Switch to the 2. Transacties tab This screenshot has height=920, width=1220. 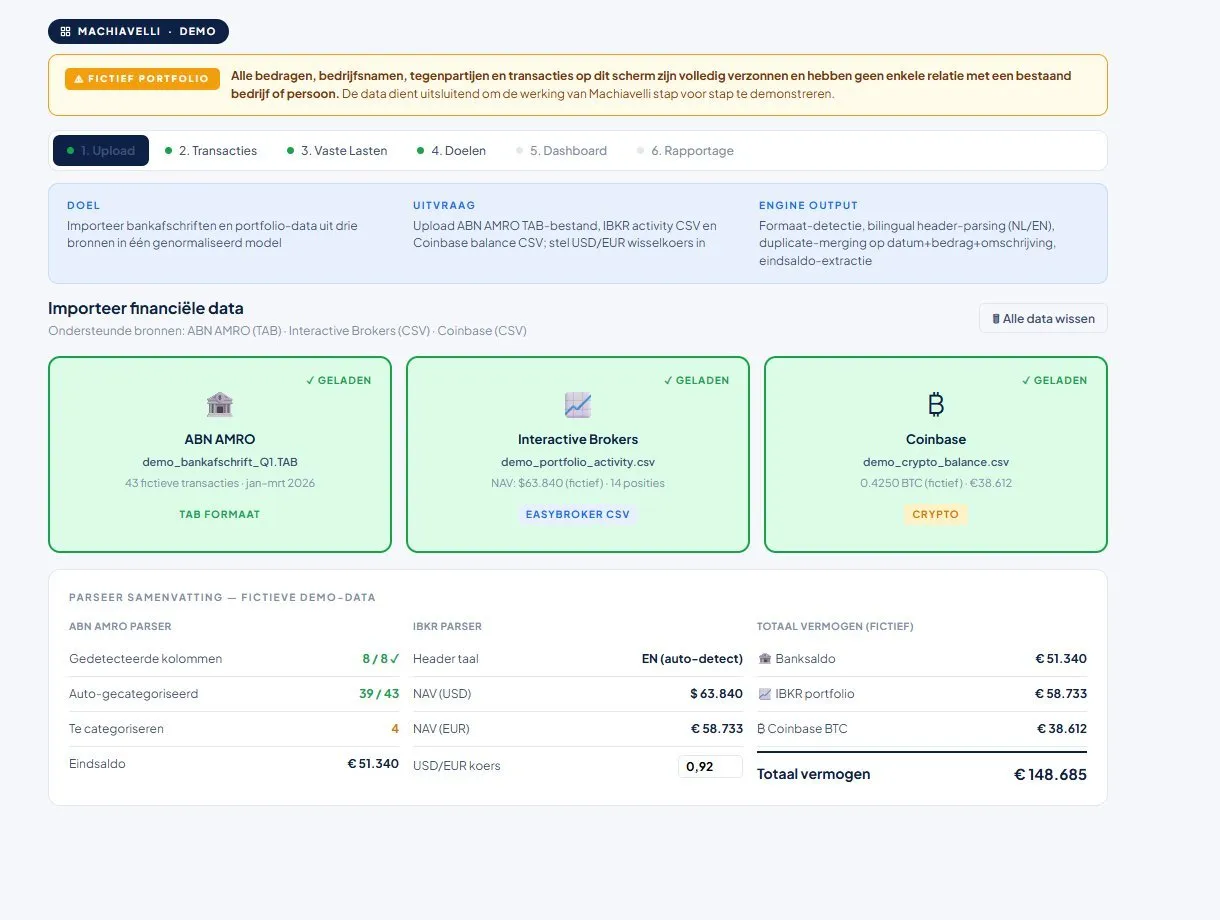[x=211, y=151]
